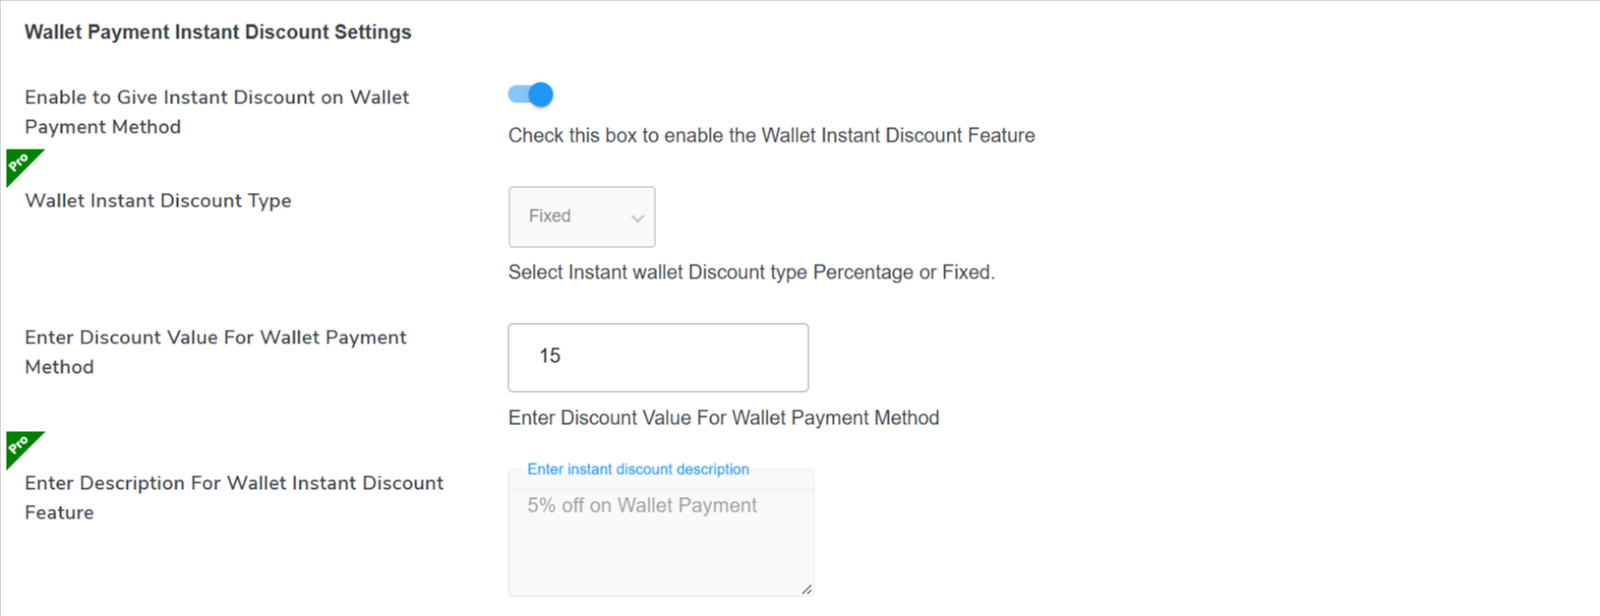Select the 5% off on Wallet Payment placeholder text

point(642,505)
